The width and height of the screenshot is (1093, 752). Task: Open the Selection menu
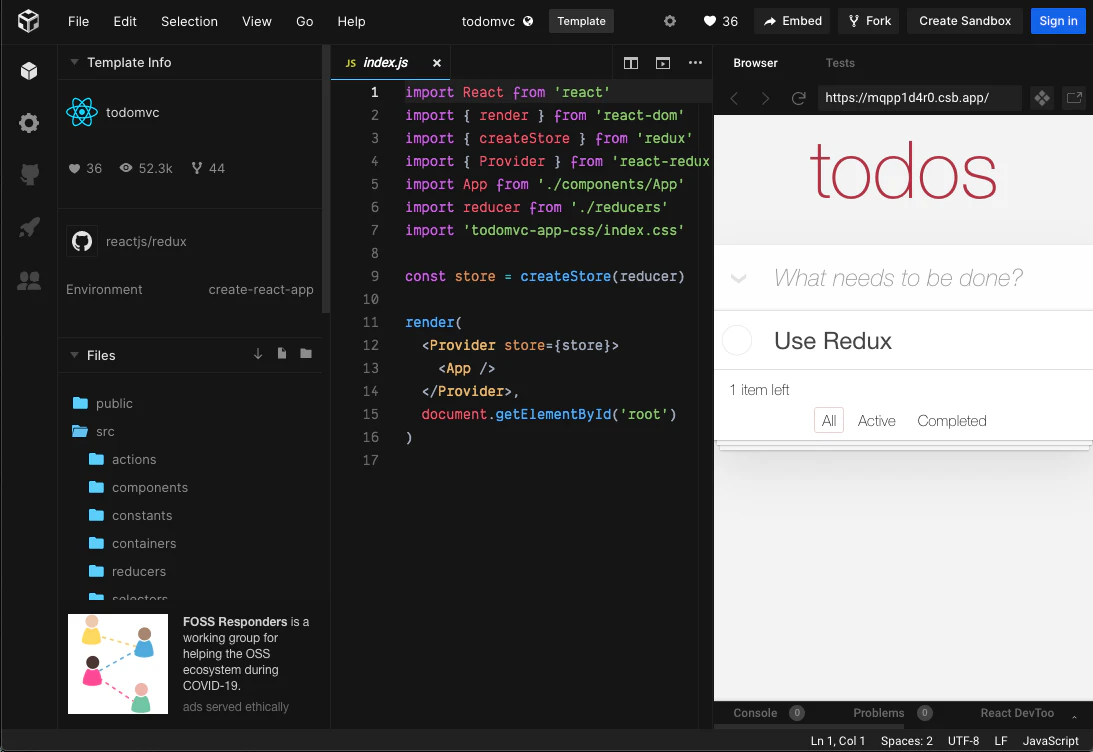[x=190, y=21]
